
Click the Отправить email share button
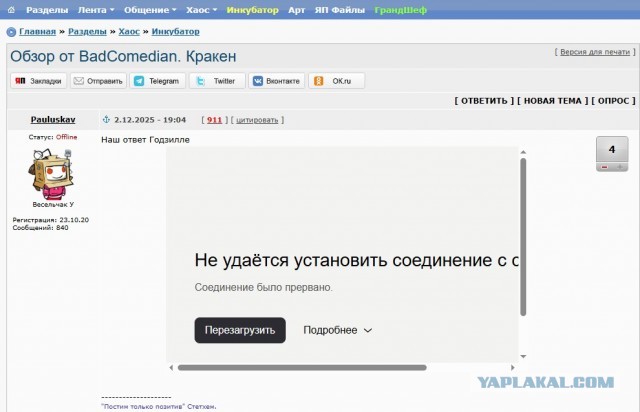coord(98,81)
